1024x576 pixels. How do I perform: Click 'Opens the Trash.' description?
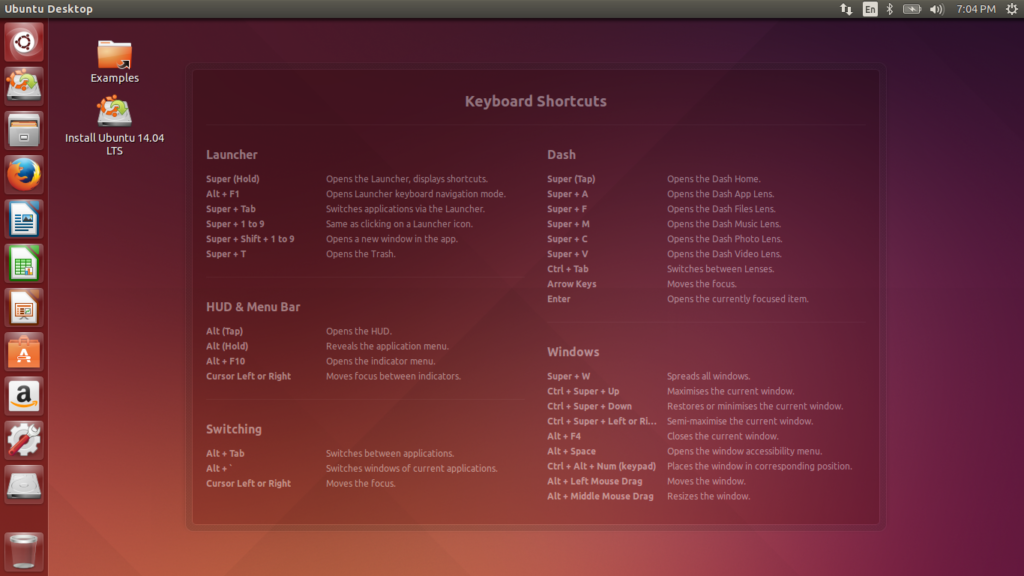click(360, 254)
